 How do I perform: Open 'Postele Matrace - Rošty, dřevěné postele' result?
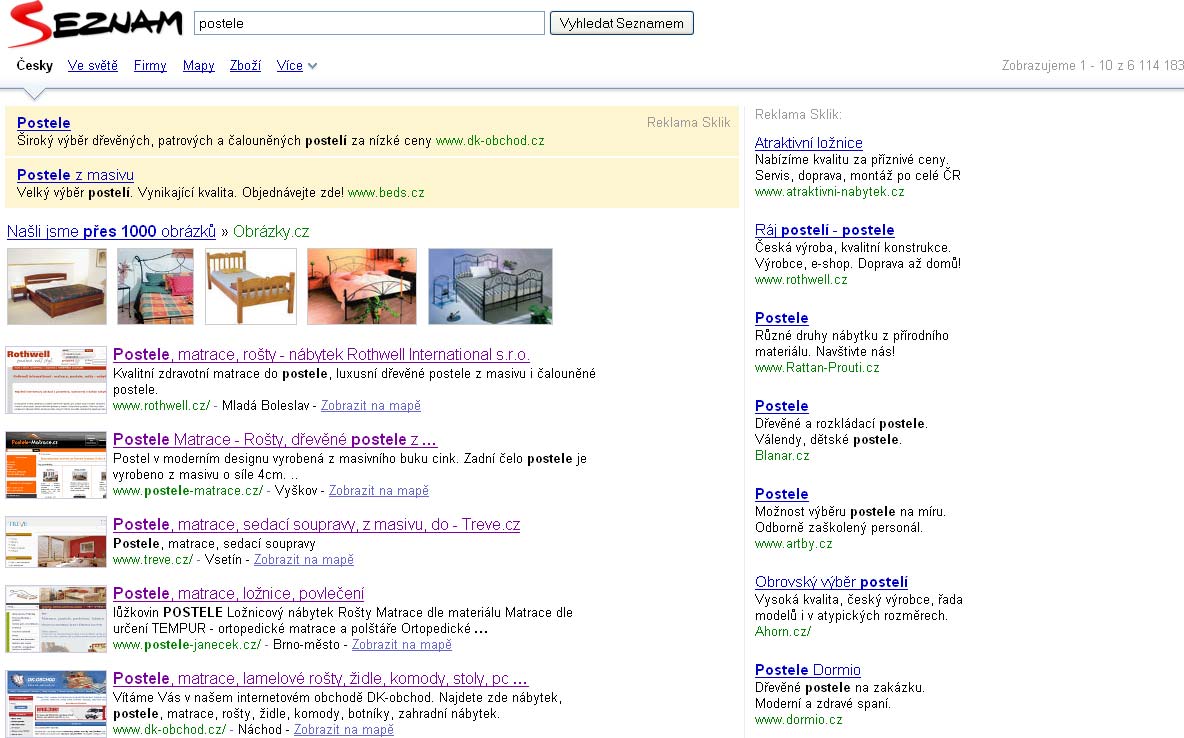[x=275, y=440]
